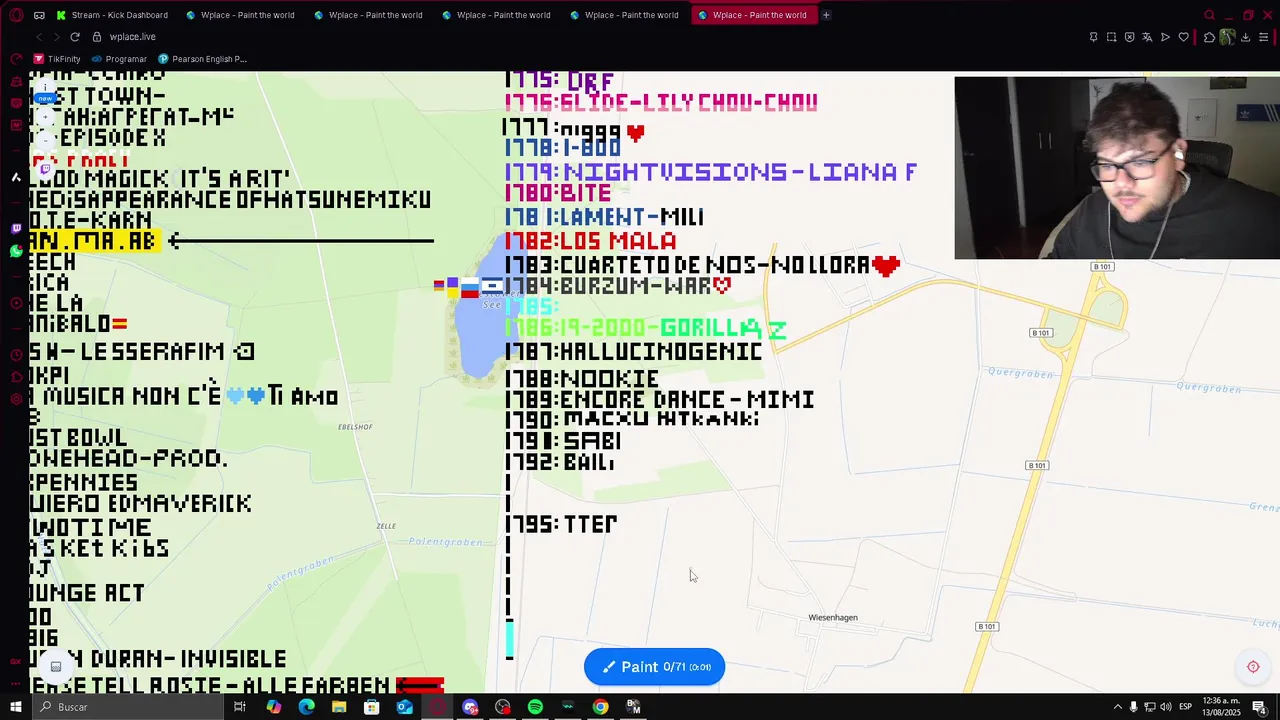Click the player play triangle icon
Screen dimensions: 1280x720
coord(1165,37)
